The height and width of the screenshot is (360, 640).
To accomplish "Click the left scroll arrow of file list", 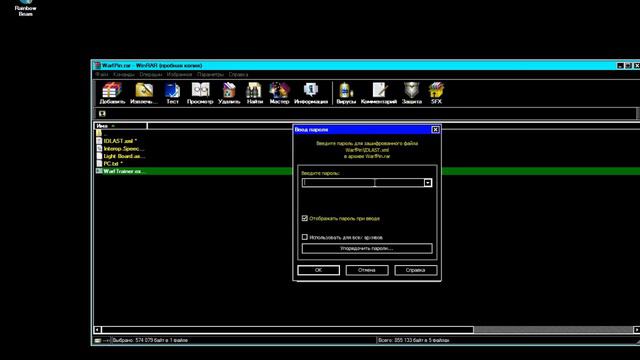I will click(x=98, y=329).
